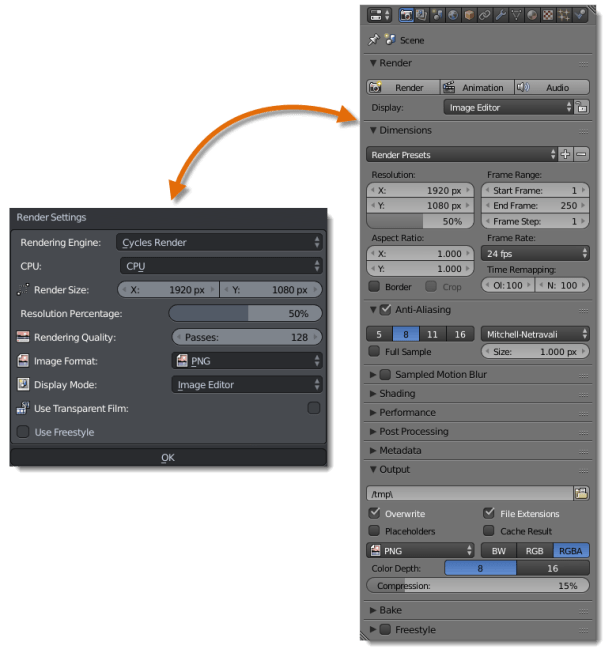This screenshot has height=657, width=616.
Task: Select RGB color mode
Action: pos(535,550)
